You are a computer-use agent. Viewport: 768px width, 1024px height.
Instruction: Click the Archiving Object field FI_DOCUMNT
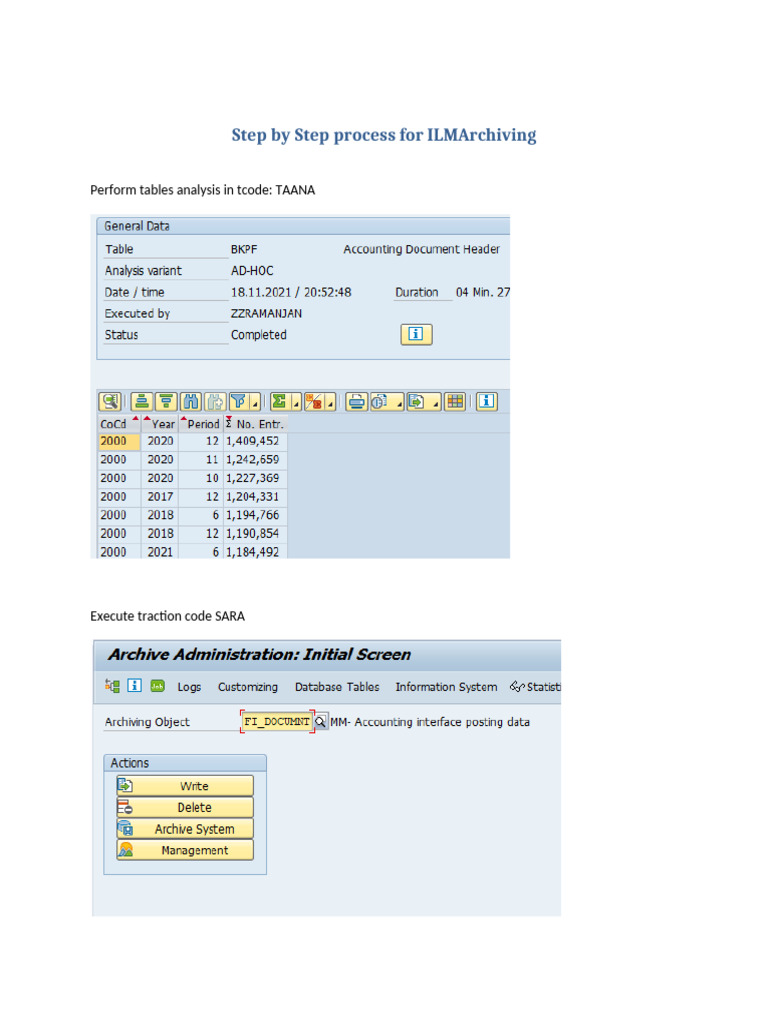pos(277,722)
